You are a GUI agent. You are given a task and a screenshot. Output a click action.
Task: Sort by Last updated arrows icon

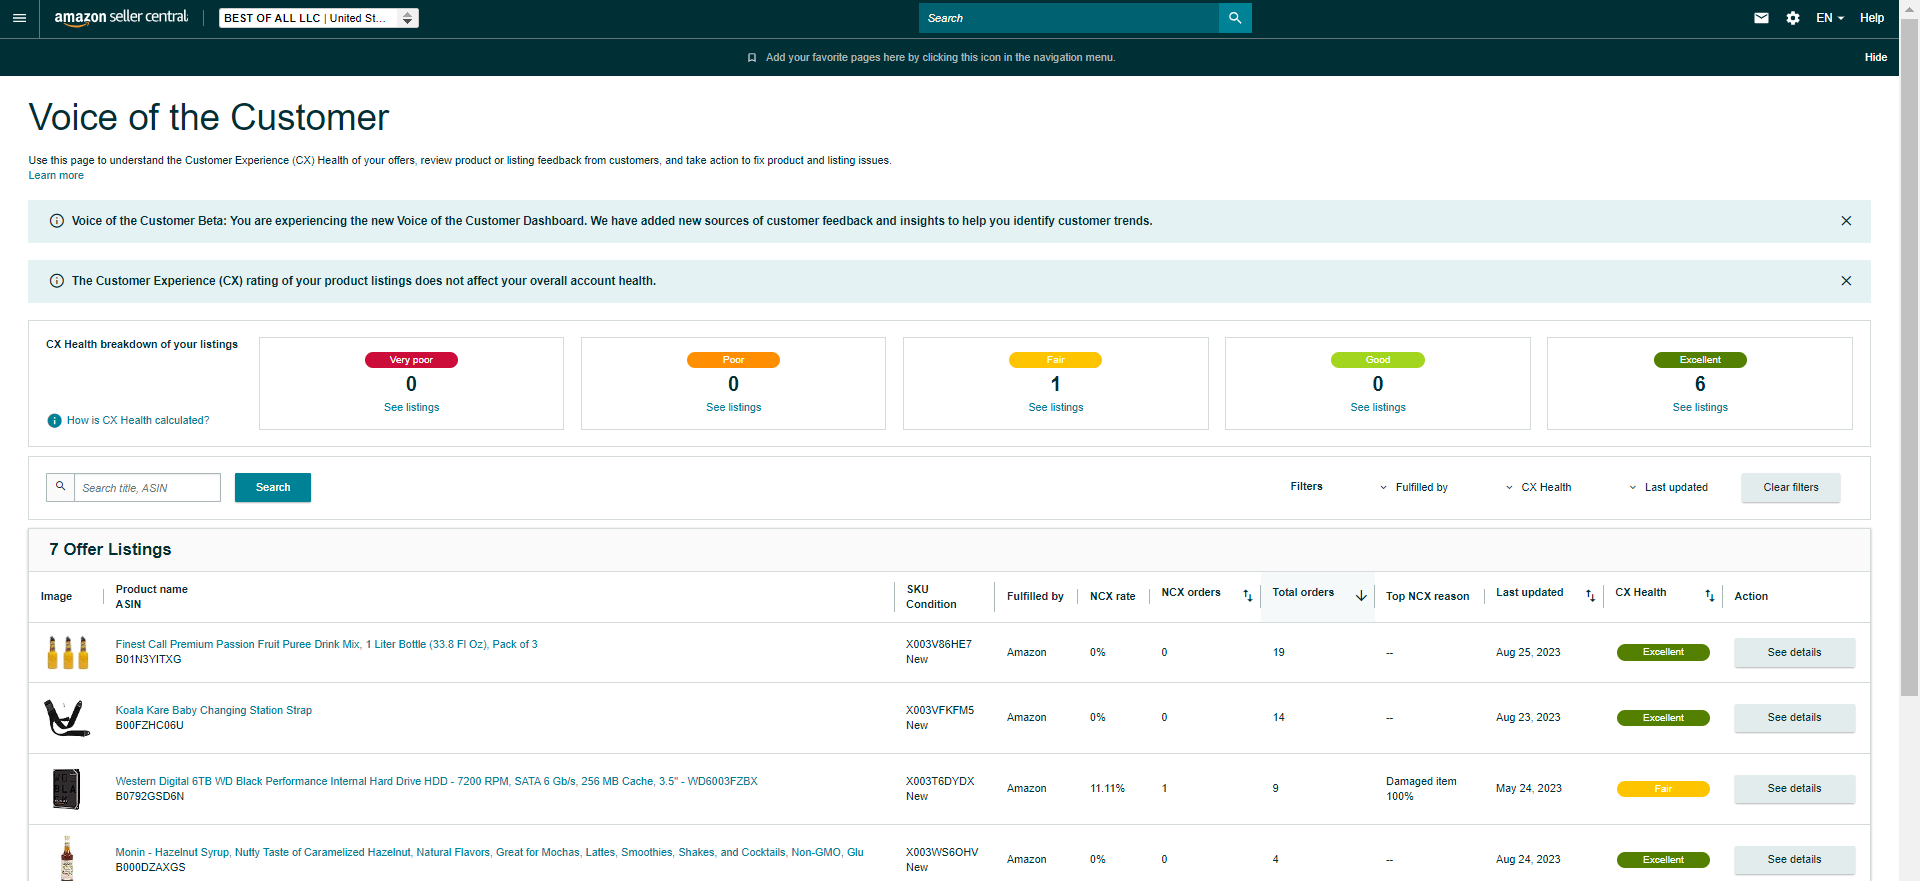[1590, 596]
